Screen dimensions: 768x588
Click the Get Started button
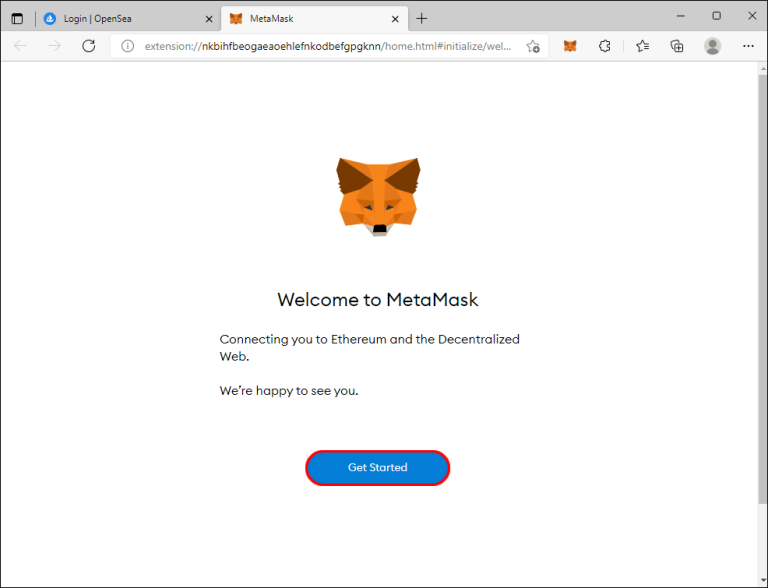(x=377, y=467)
